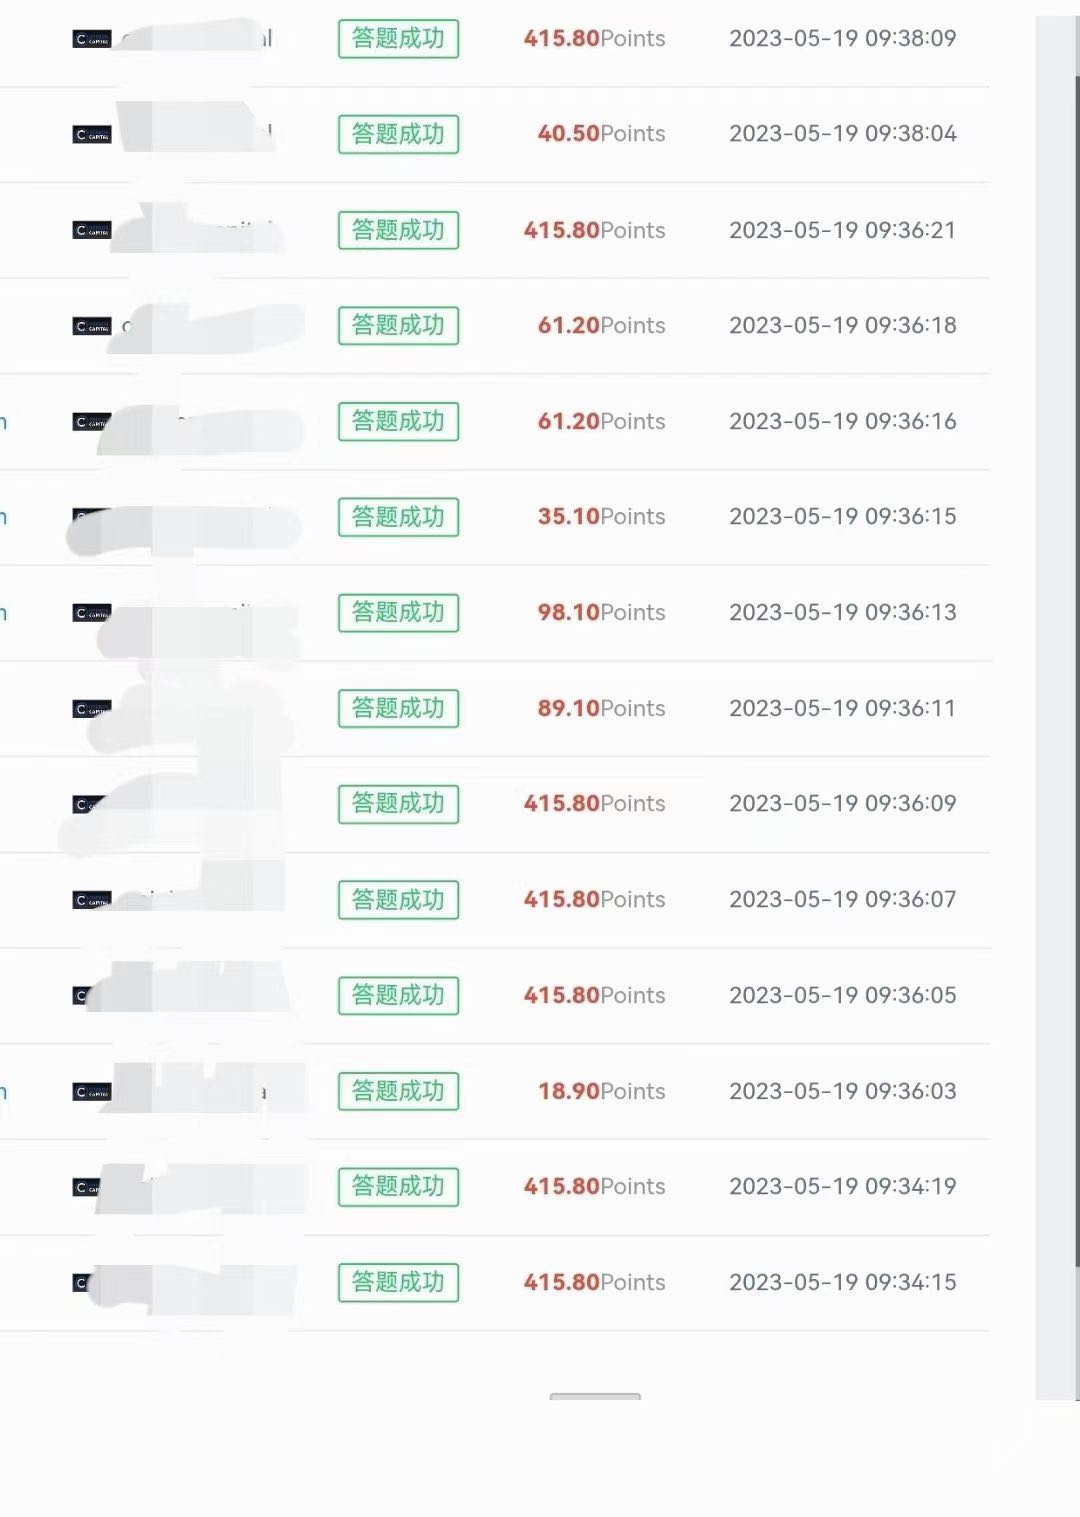This screenshot has height=1517, width=1080.
Task: Select the Capital logo beside the 09:36:21 entry
Action: (92, 231)
